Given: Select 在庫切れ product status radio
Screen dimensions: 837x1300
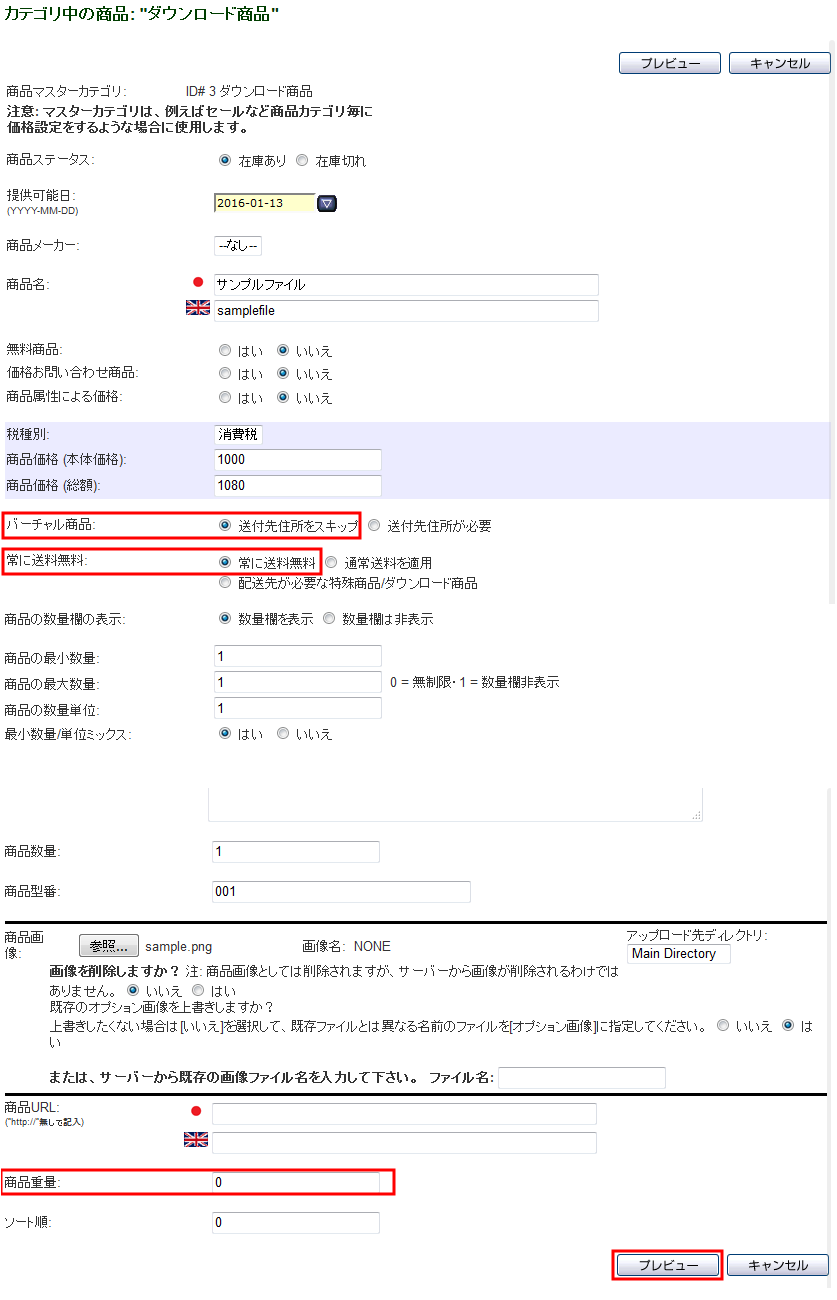Looking at the screenshot, I should (x=302, y=161).
